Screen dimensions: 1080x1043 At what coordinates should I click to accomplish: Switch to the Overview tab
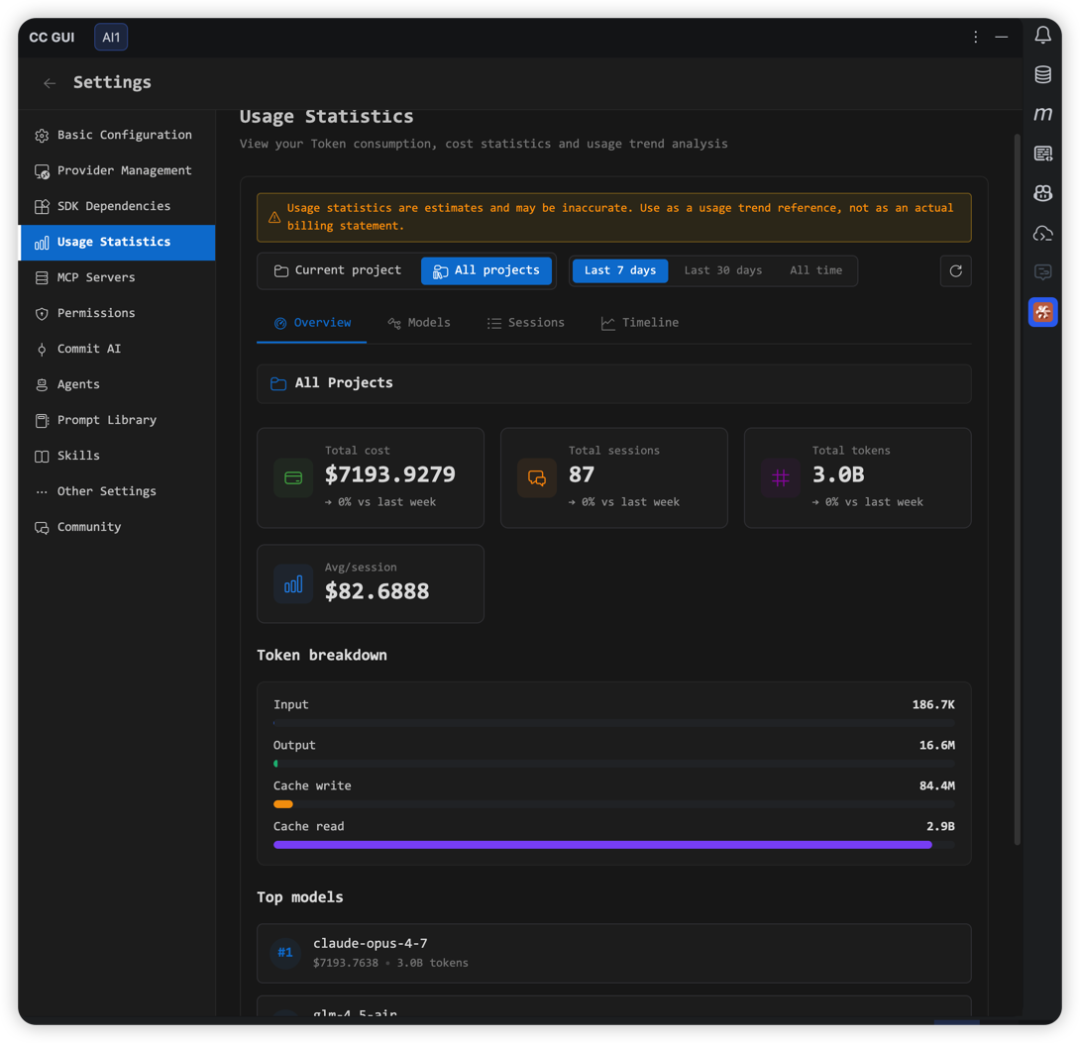click(x=312, y=323)
